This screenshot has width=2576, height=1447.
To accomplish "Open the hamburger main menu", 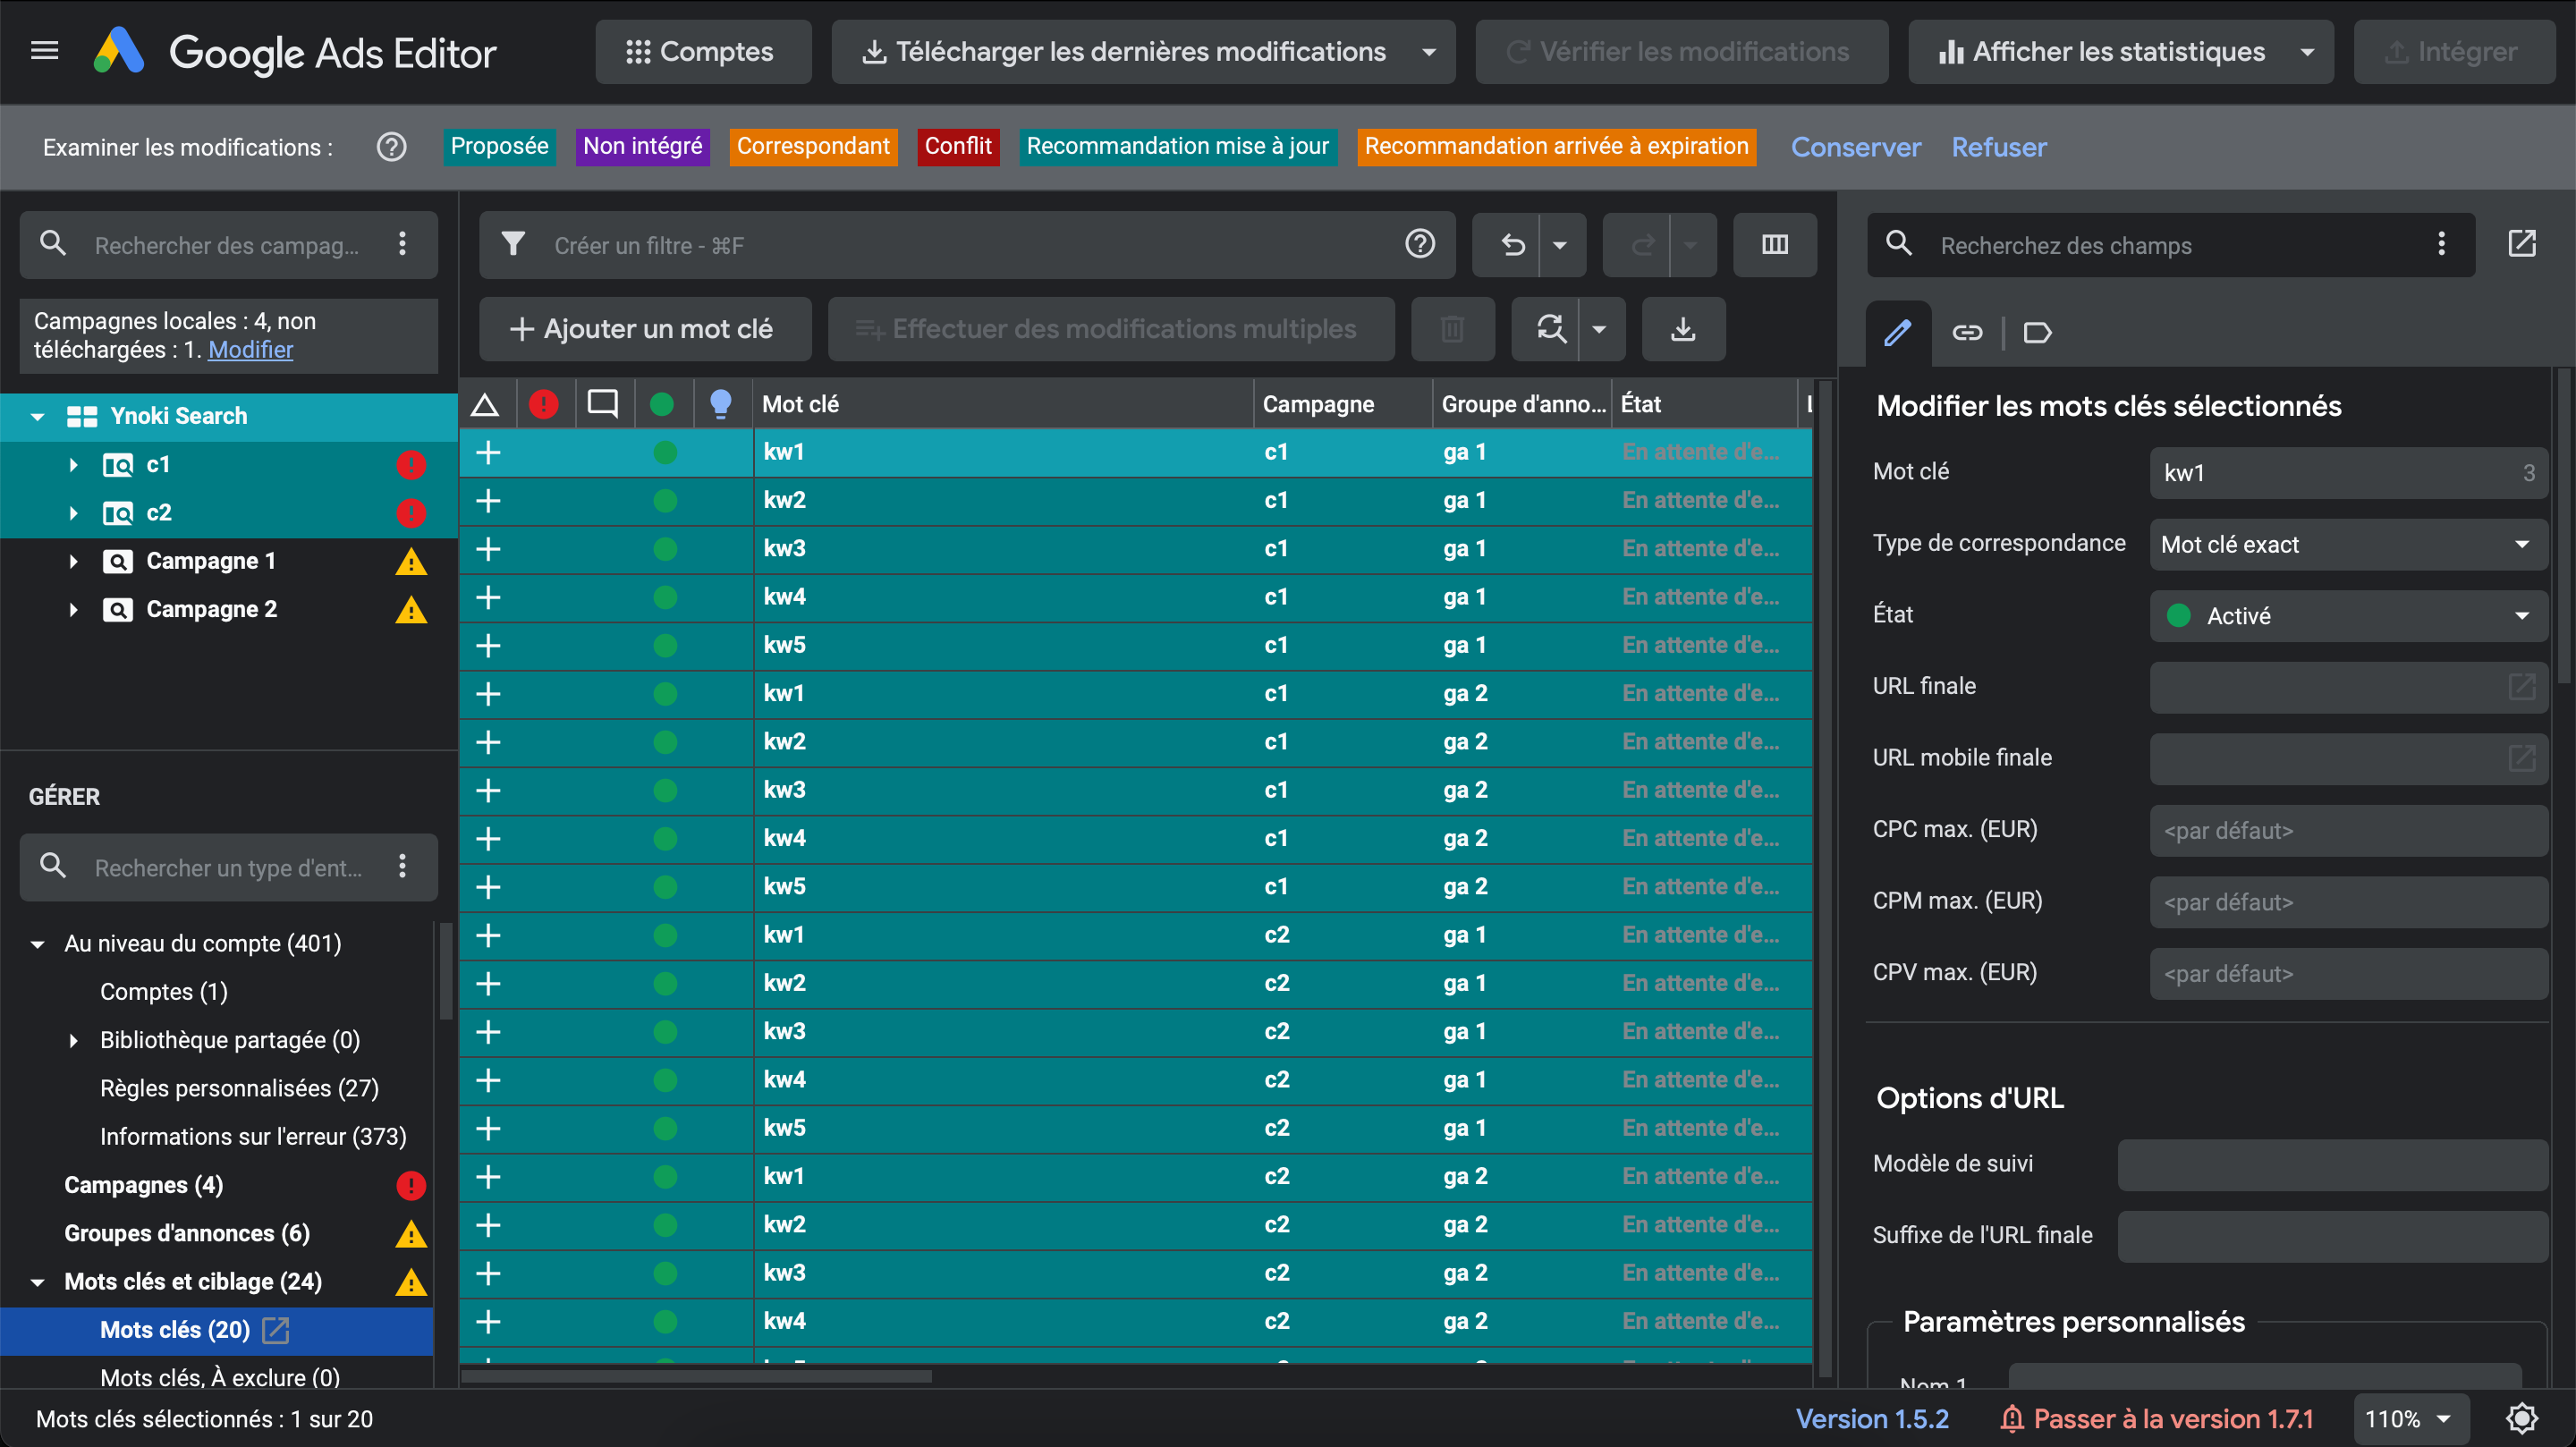I will 45,51.
